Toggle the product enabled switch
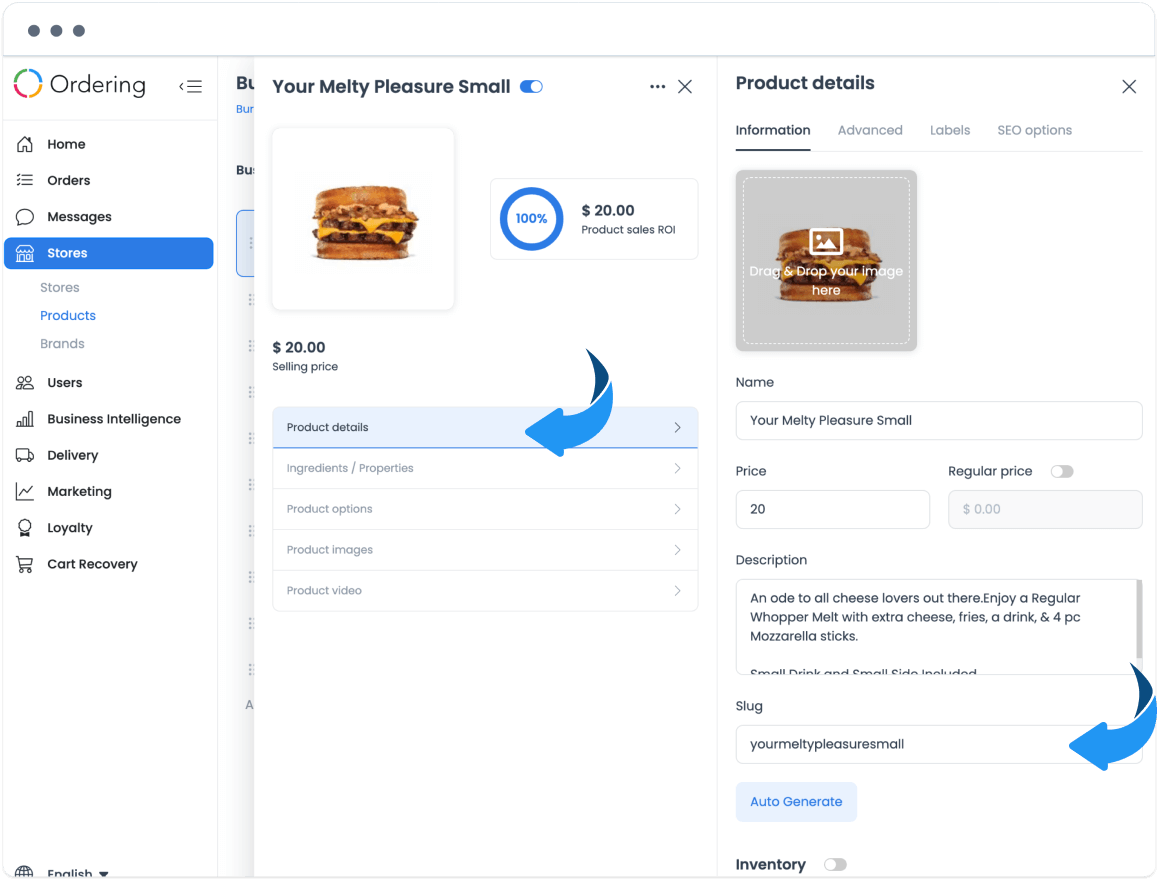 click(x=531, y=86)
